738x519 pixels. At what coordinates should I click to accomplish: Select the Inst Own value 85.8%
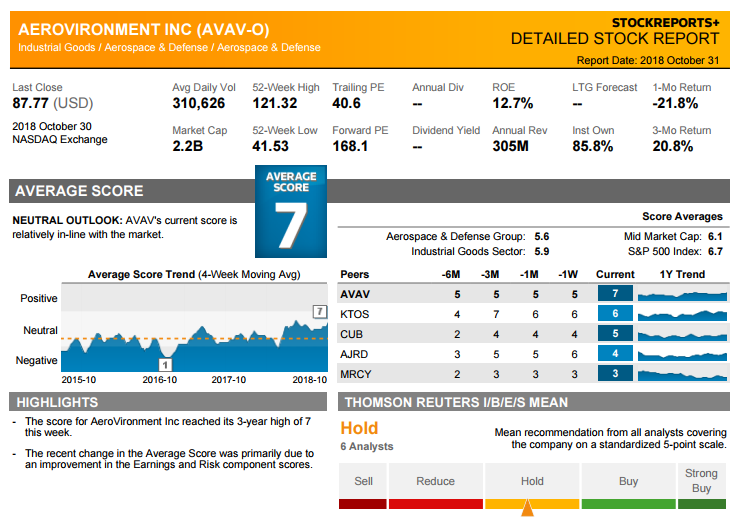[593, 146]
